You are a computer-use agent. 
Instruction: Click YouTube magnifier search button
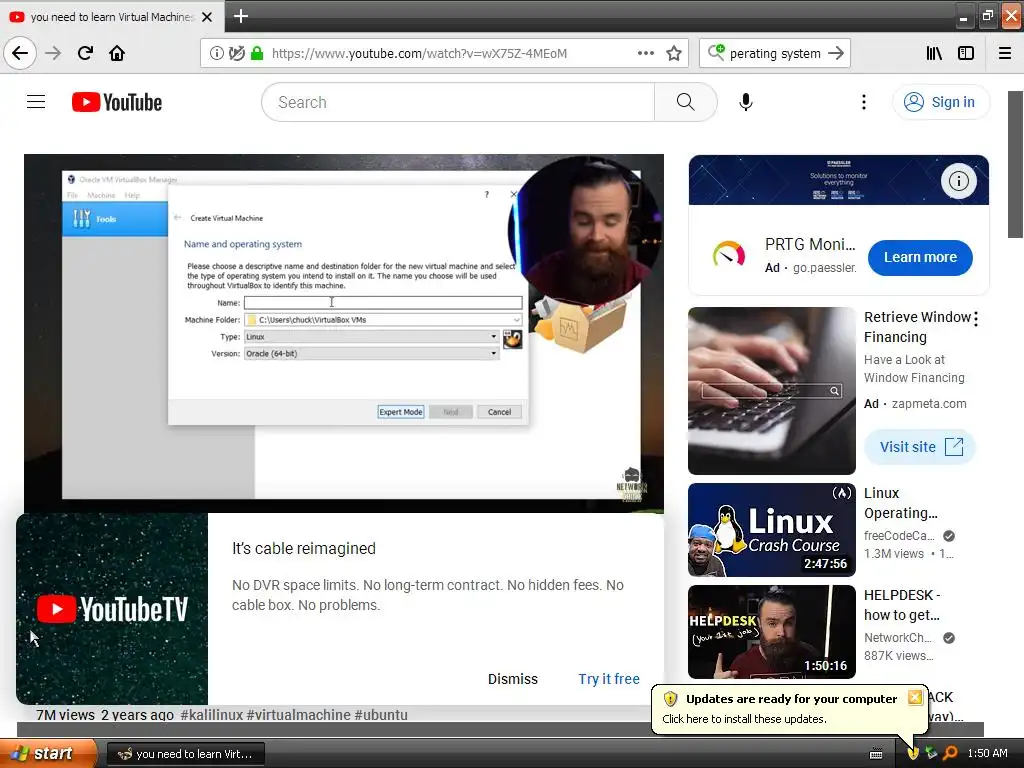(x=686, y=103)
